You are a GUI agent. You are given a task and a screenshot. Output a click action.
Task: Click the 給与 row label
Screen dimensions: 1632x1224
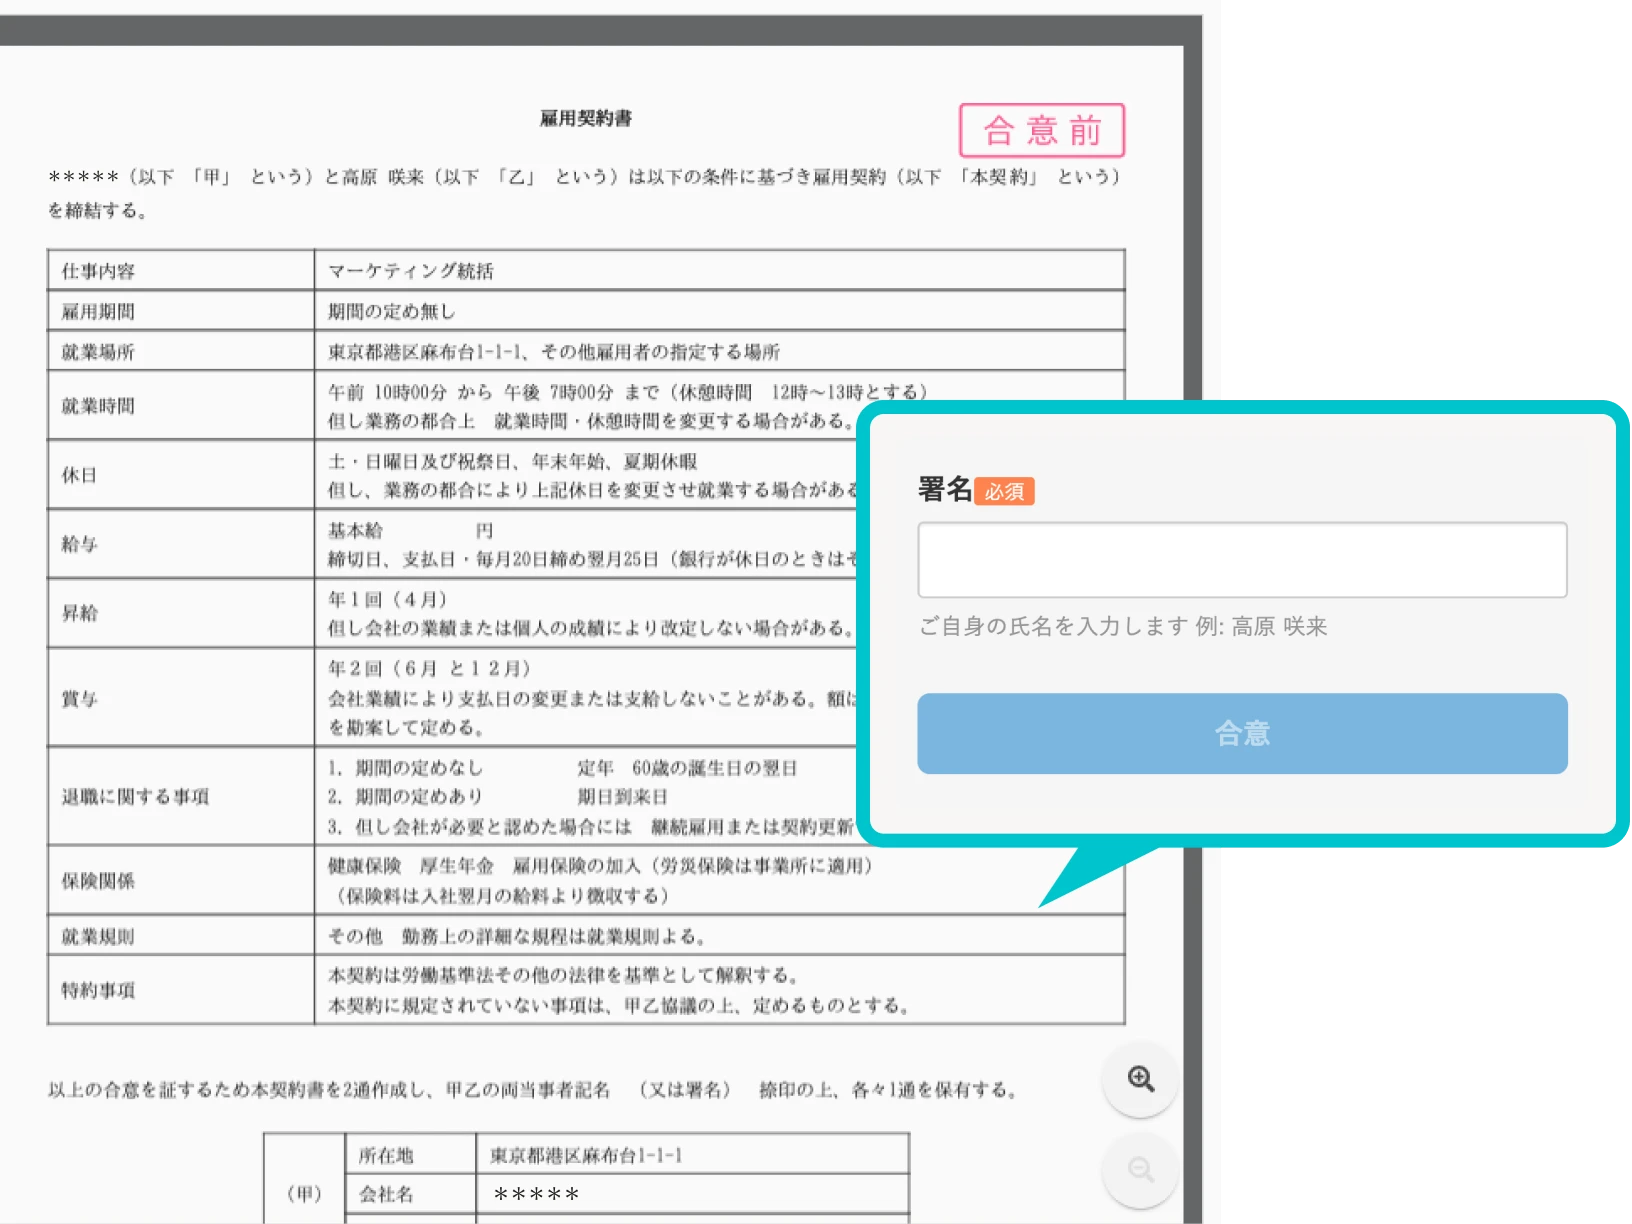tap(80, 544)
